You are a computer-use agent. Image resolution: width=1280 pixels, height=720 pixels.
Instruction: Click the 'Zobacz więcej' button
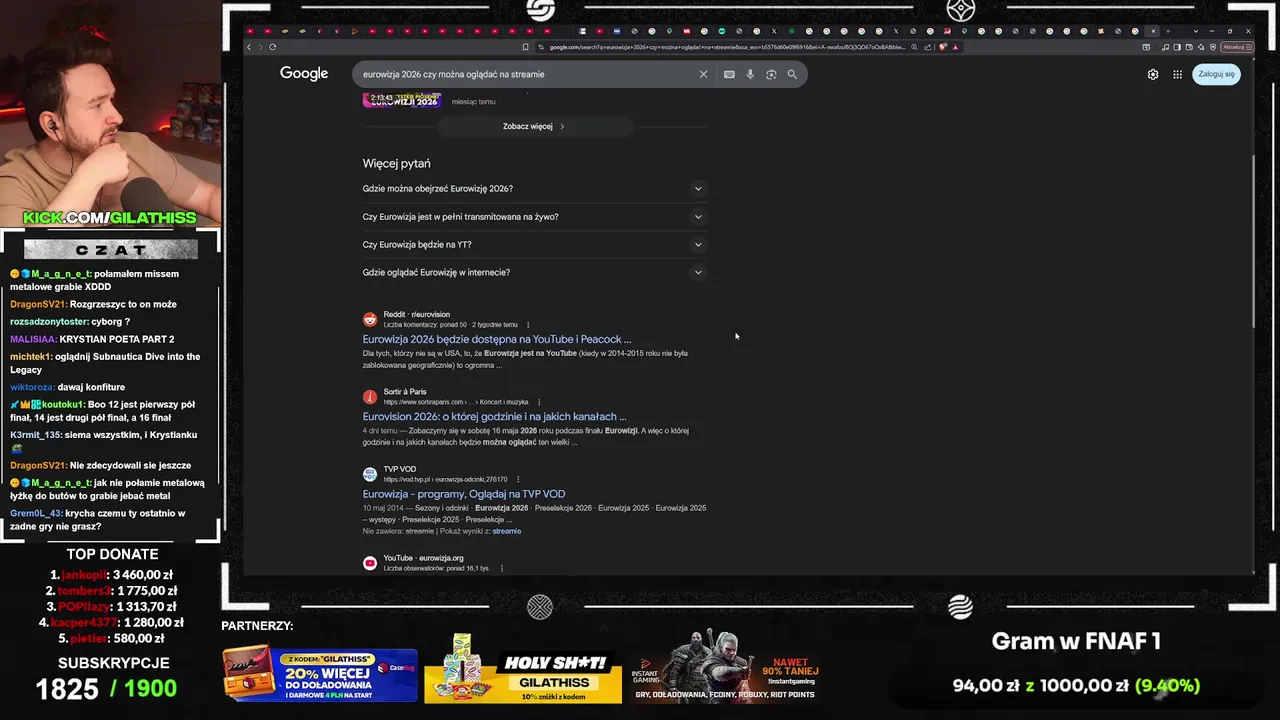[535, 126]
